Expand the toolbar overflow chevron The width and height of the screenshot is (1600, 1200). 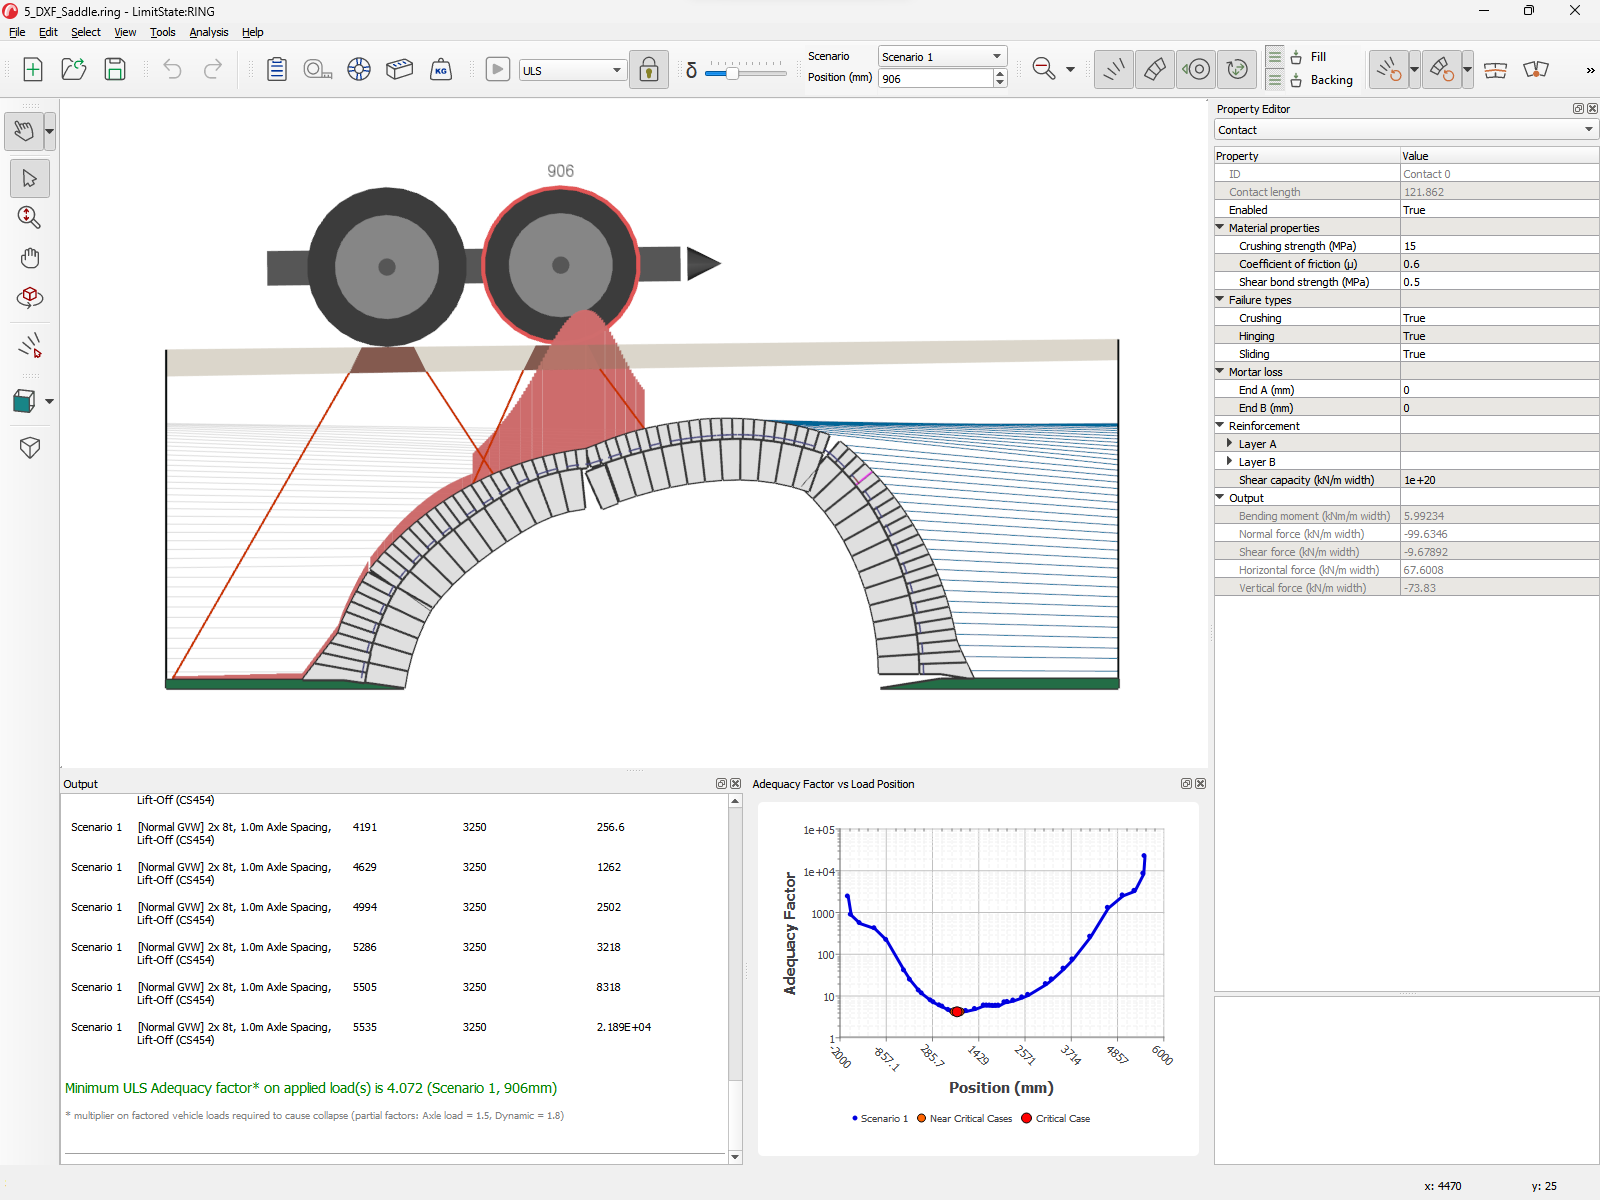coord(1590,70)
